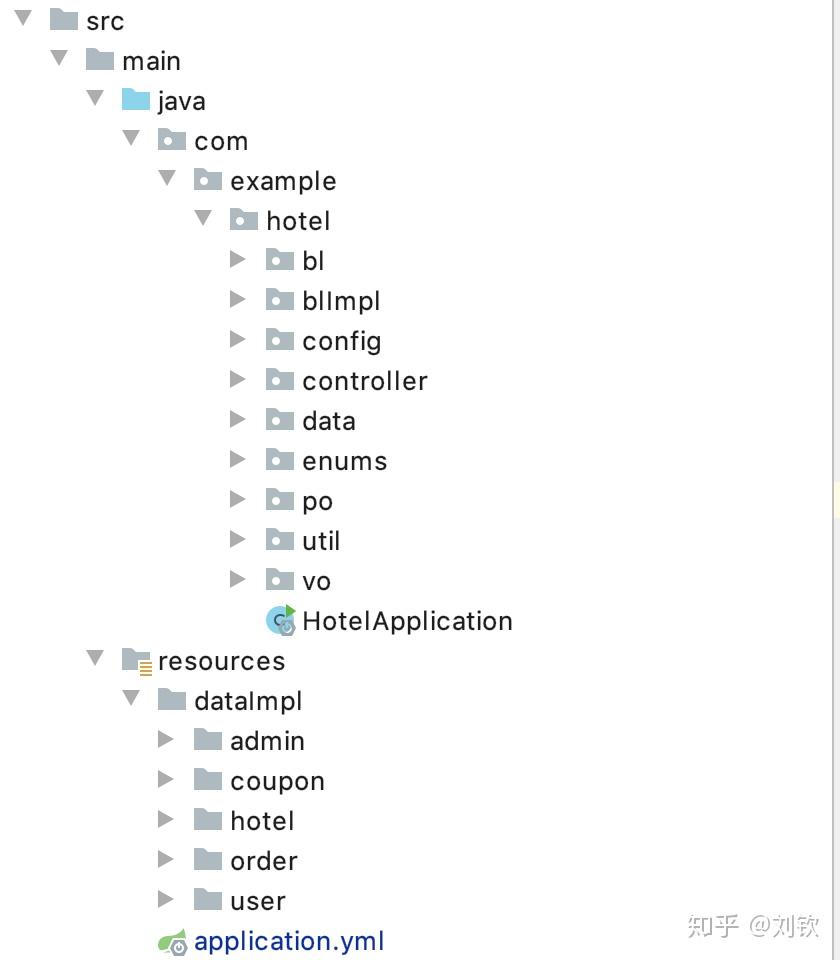840x960 pixels.
Task: Expand the coupon folder under dataImpl
Action: (166, 779)
